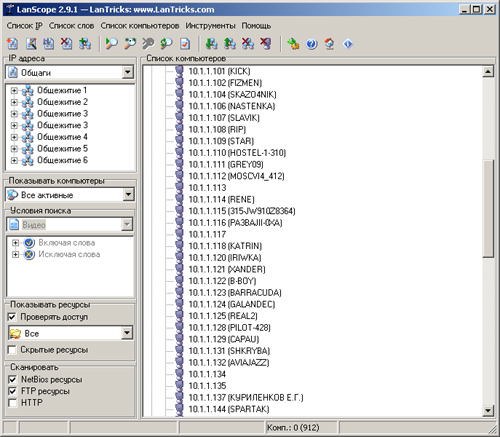Click the computers icon with green up arrow
The width and height of the screenshot is (500, 437).
[230, 44]
